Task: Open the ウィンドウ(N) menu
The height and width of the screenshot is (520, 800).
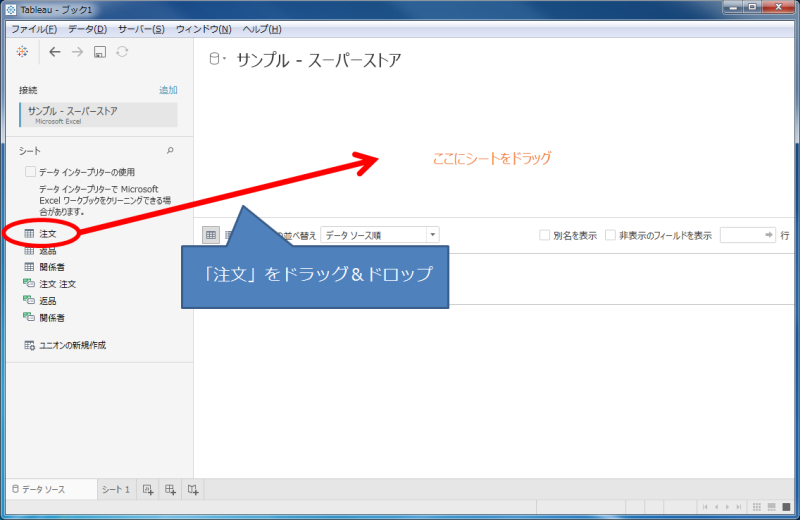Action: click(204, 29)
